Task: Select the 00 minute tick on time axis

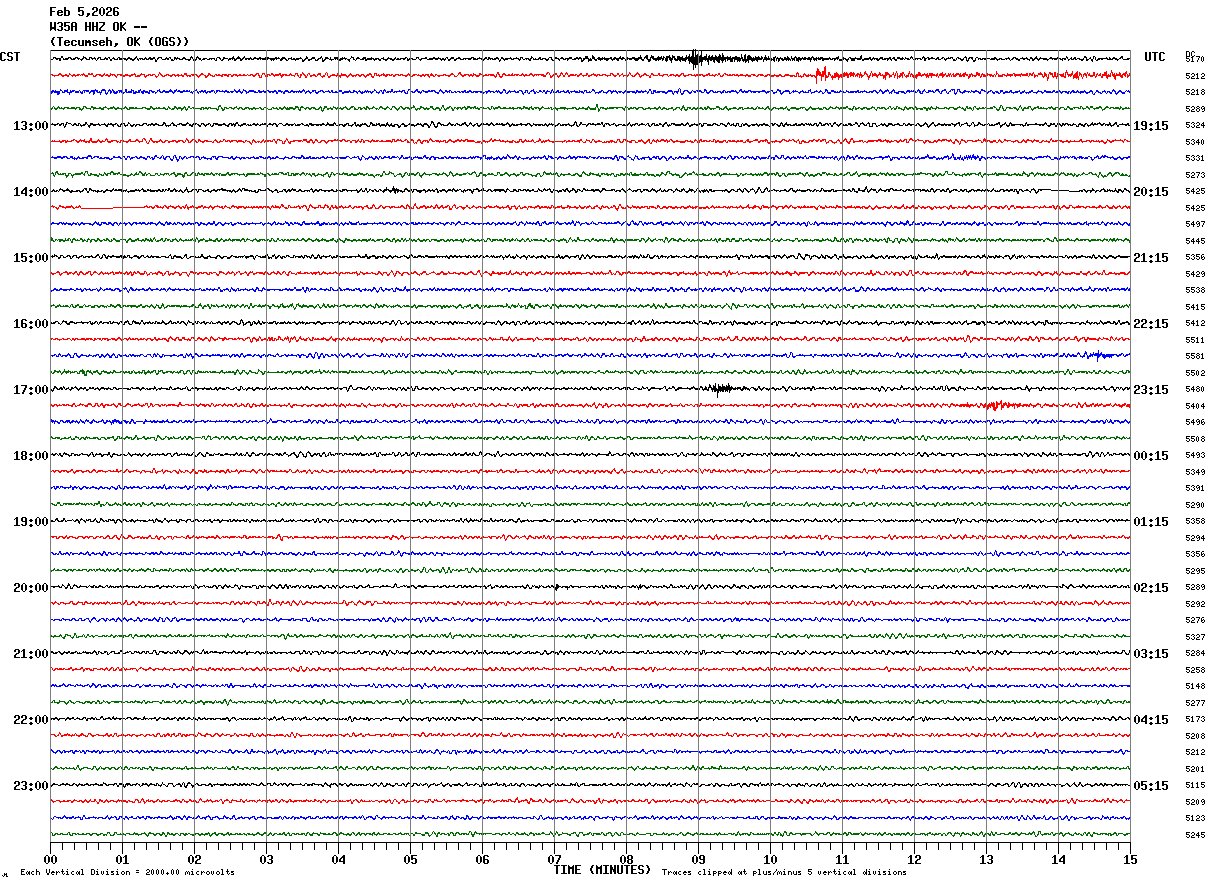Action: pyautogui.click(x=50, y=859)
